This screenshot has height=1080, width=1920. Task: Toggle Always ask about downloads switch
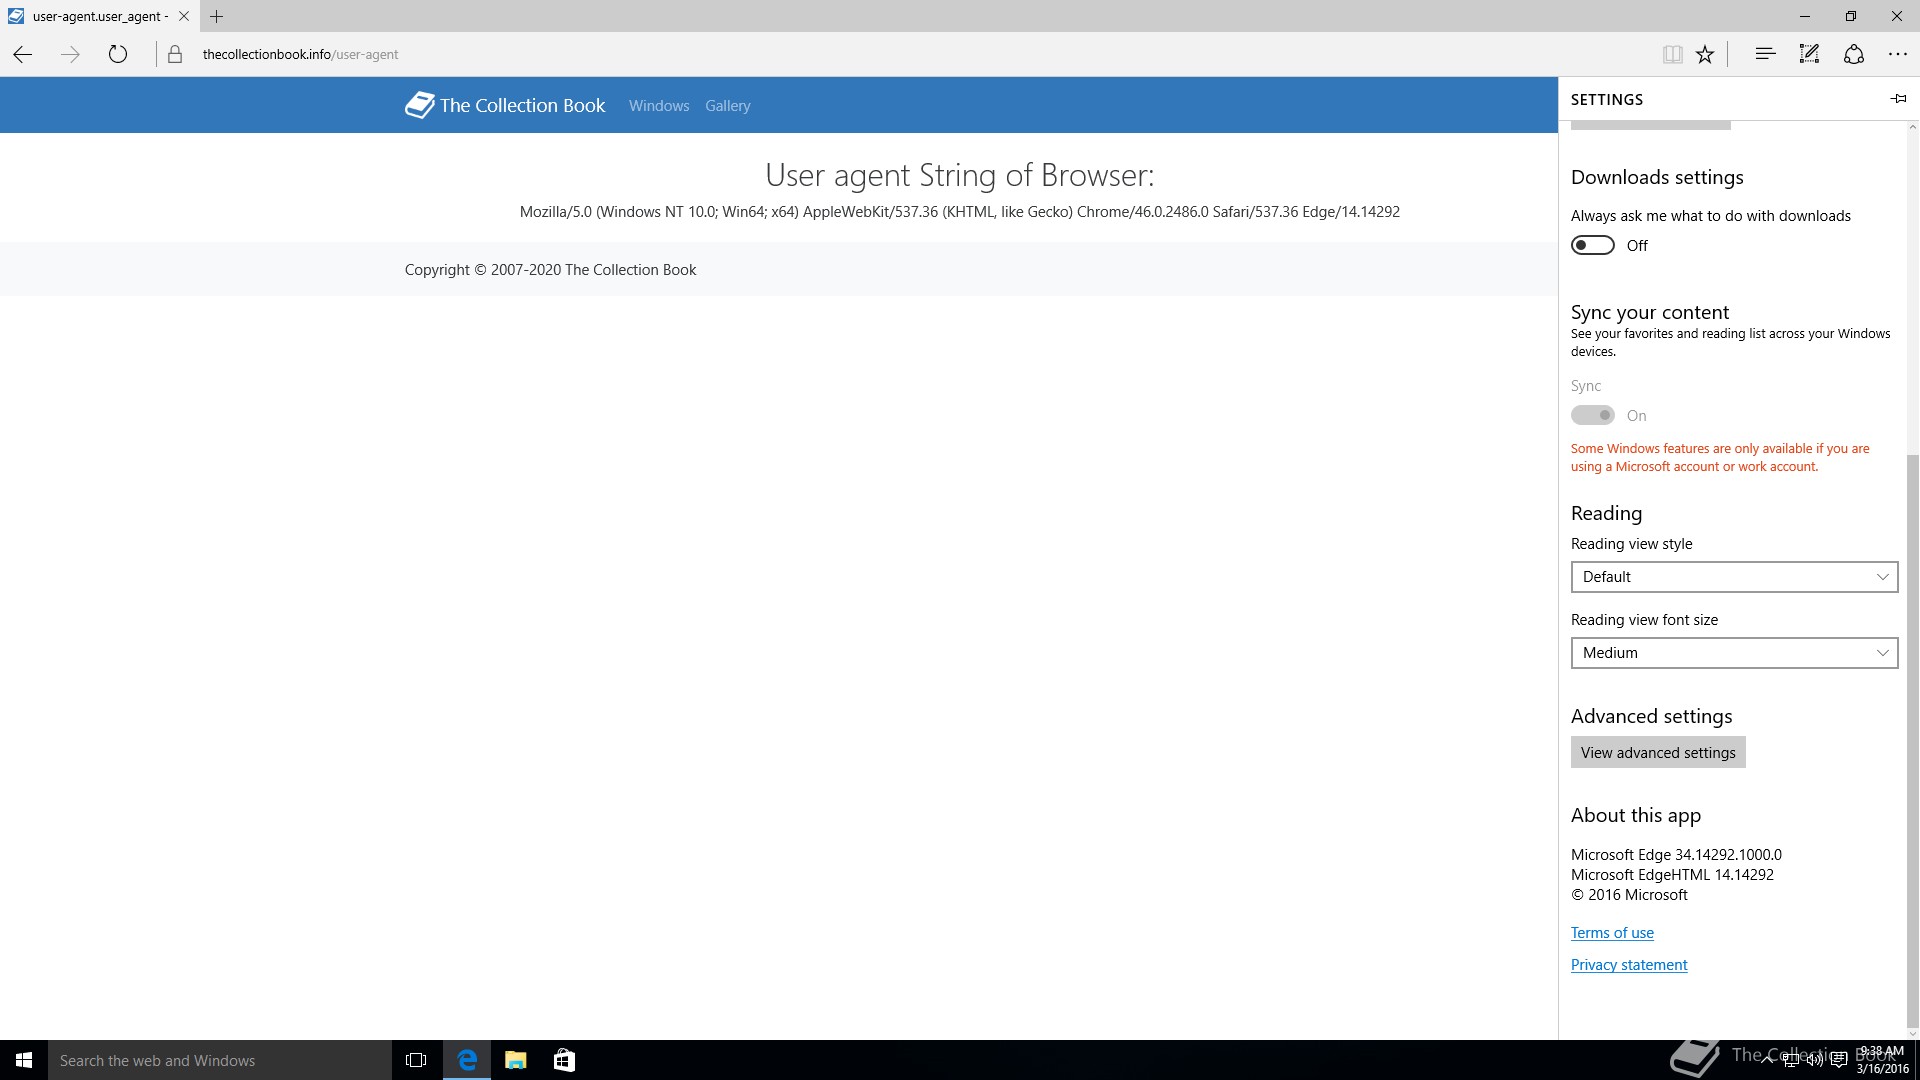click(1592, 245)
